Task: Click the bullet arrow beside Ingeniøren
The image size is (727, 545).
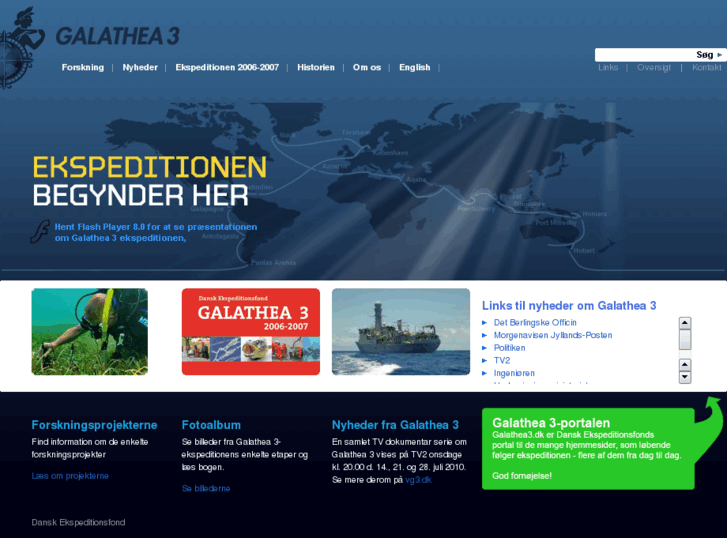Action: click(485, 373)
